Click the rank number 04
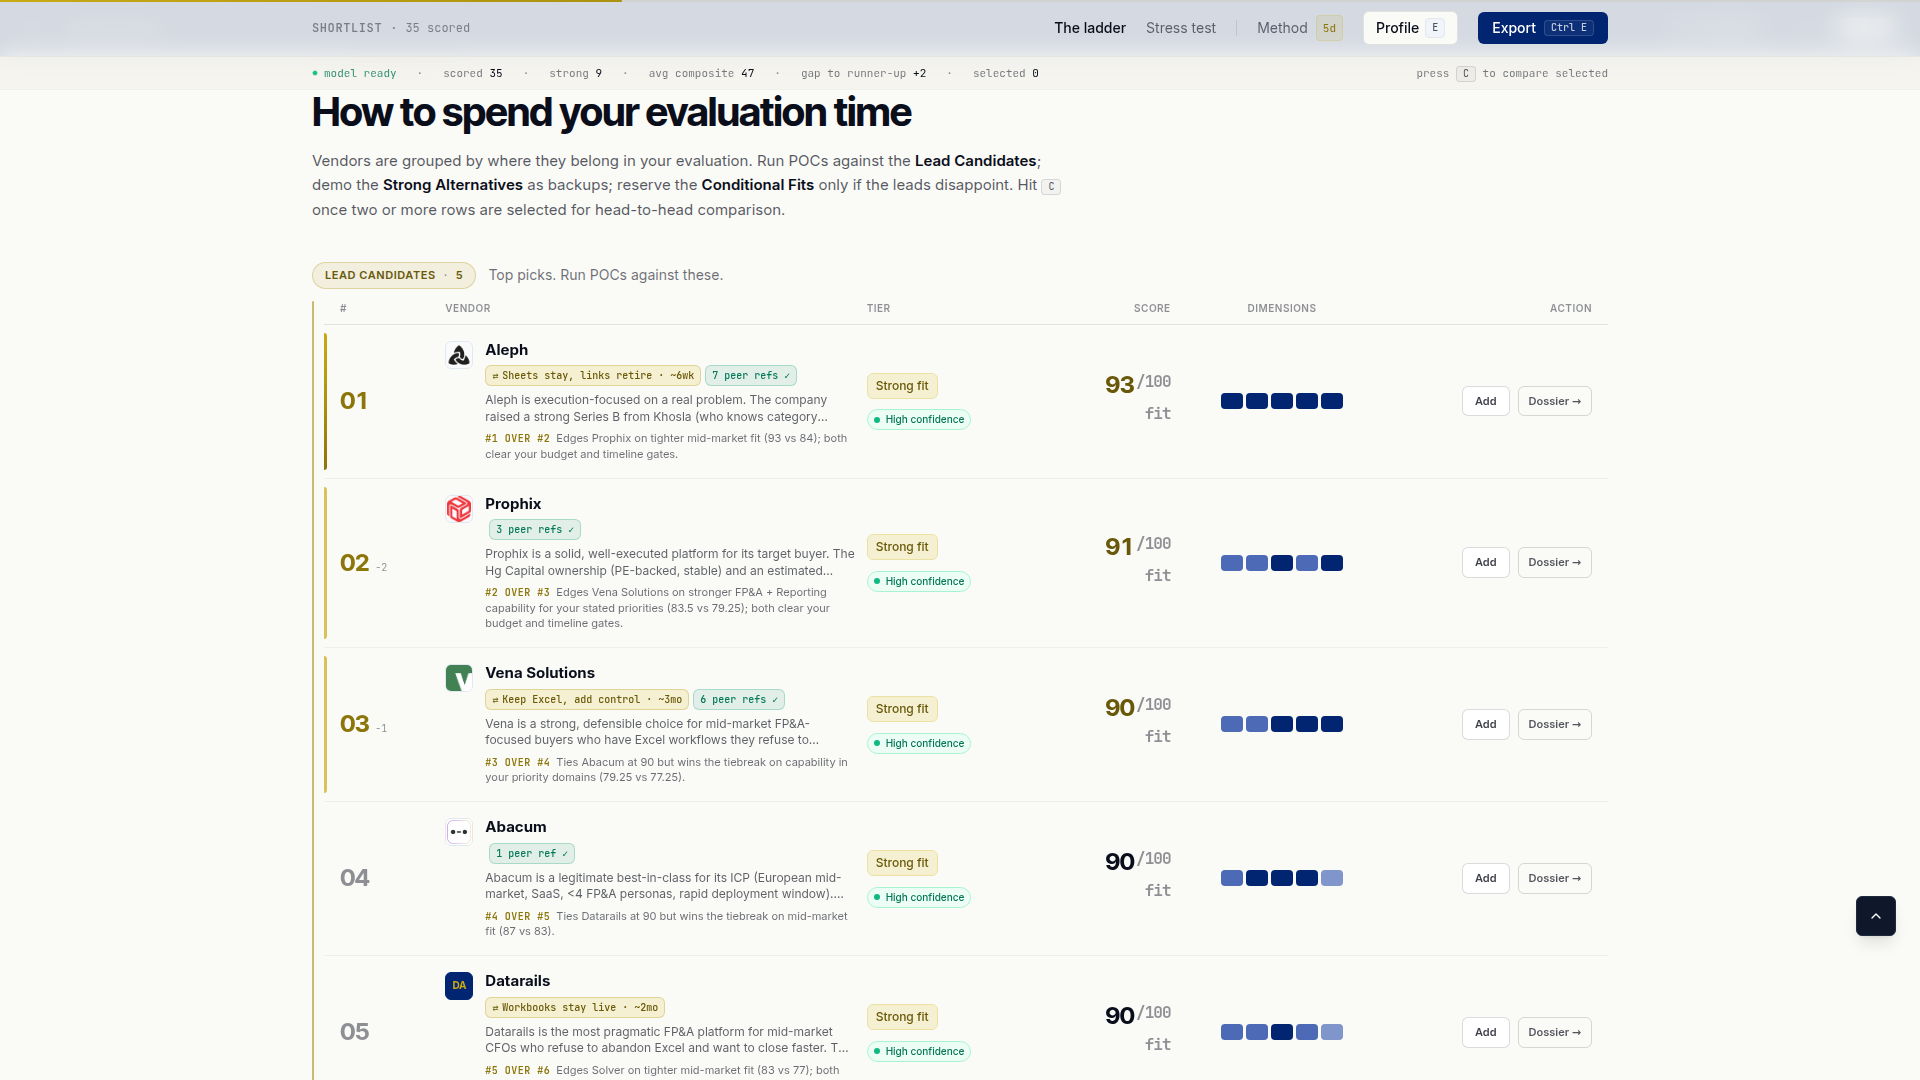Viewport: 1920px width, 1080px height. pyautogui.click(x=355, y=878)
